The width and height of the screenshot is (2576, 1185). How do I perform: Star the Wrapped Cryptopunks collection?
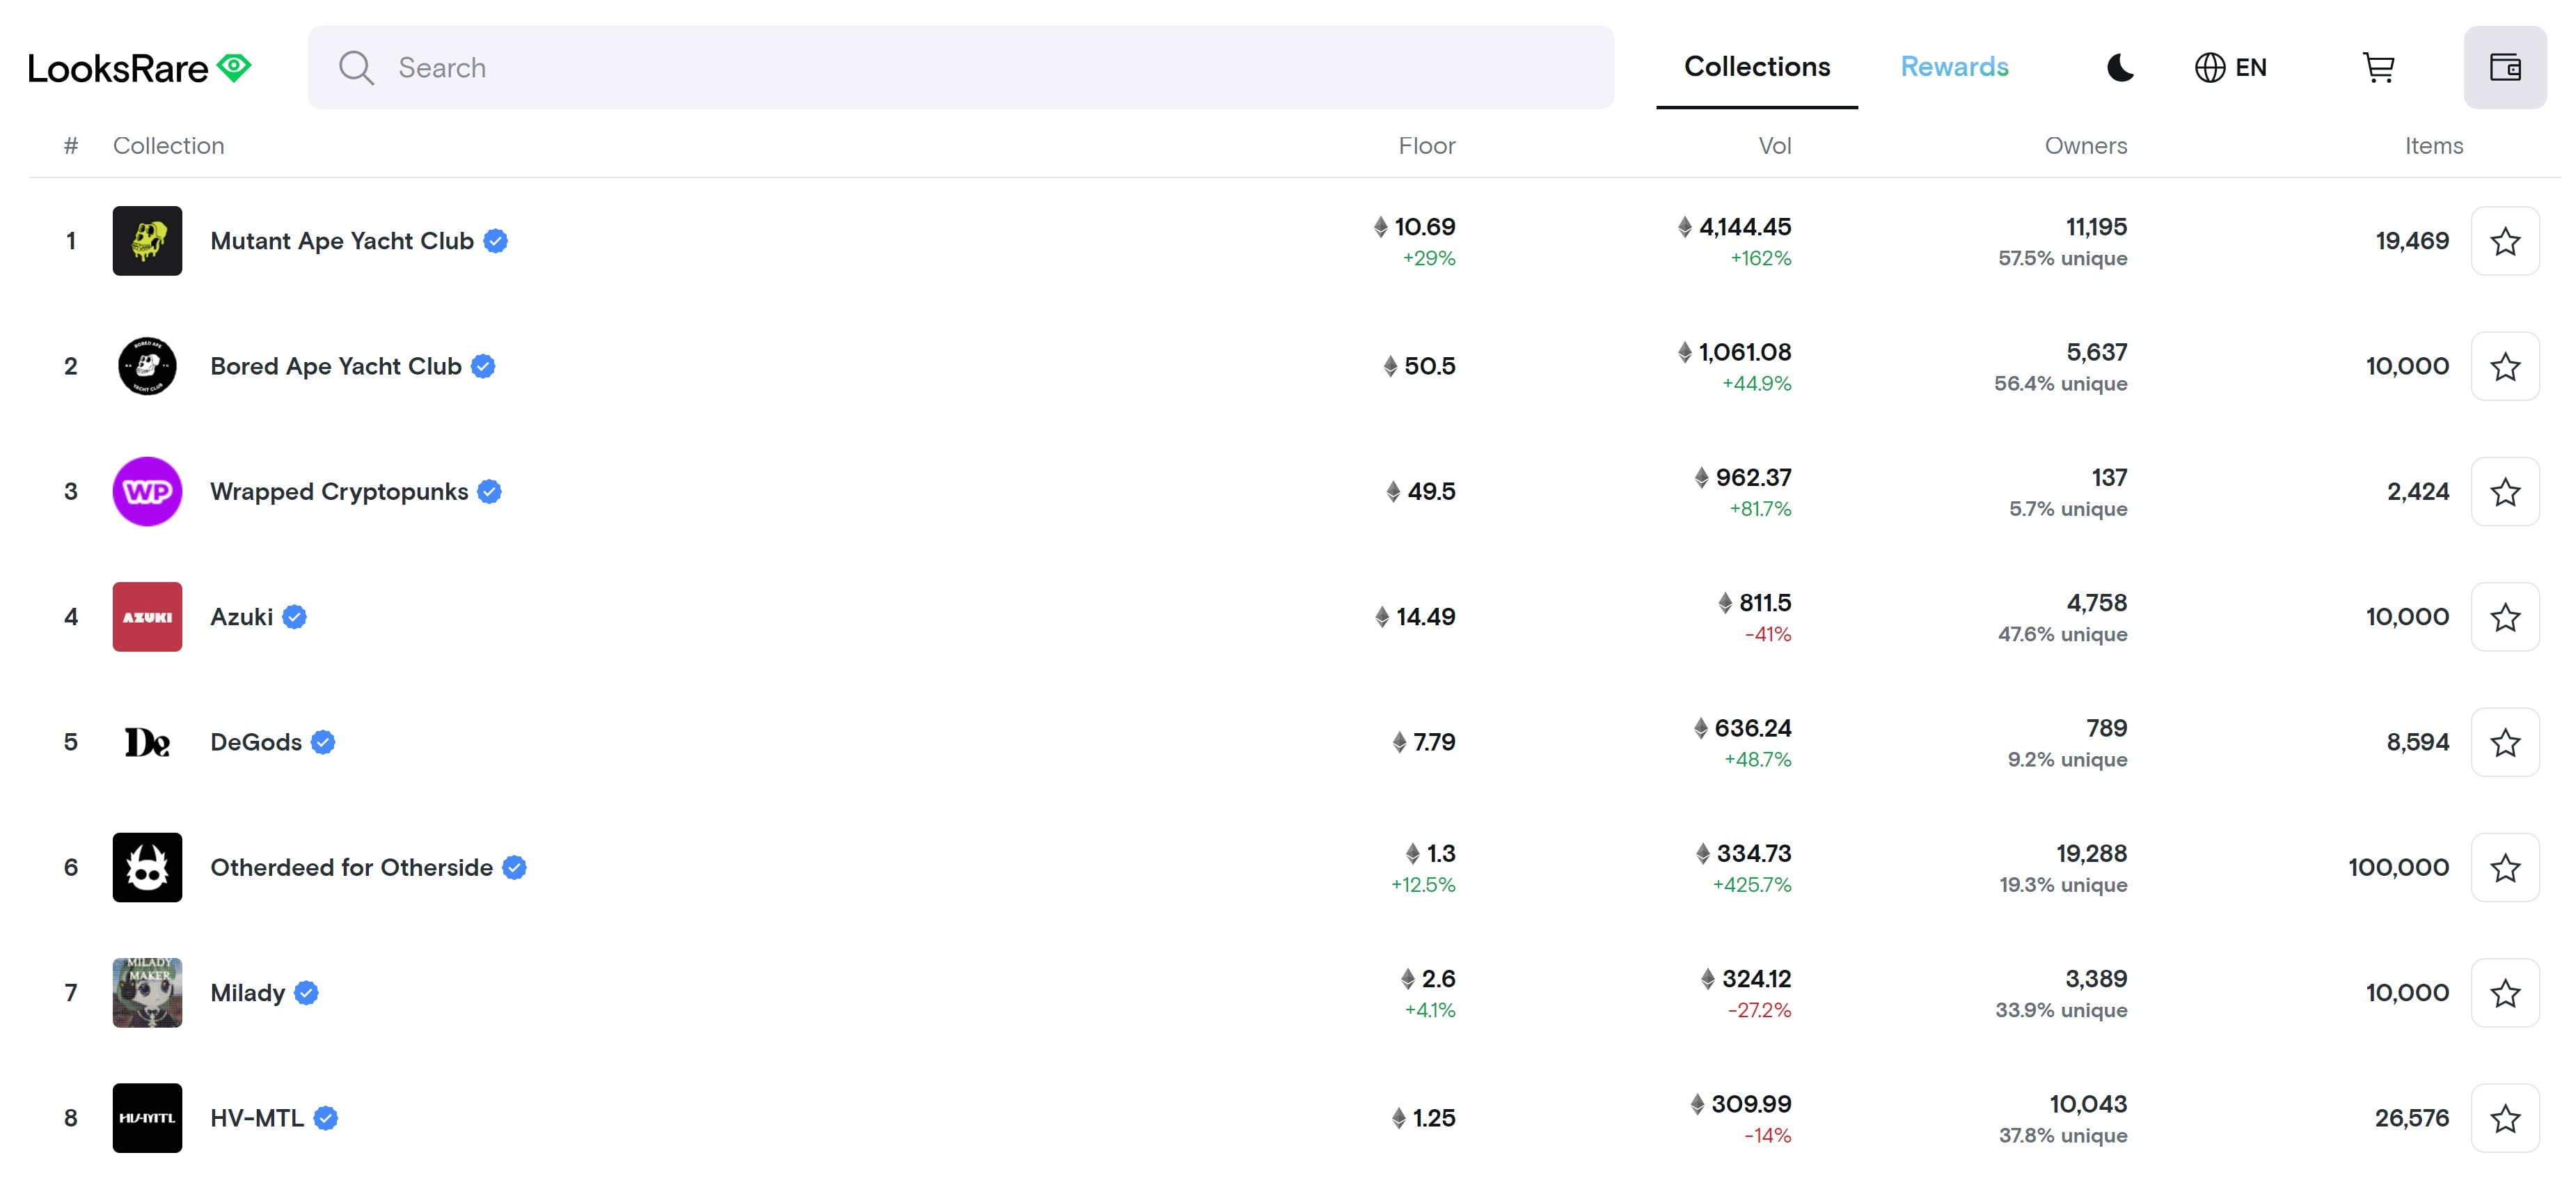[2505, 492]
